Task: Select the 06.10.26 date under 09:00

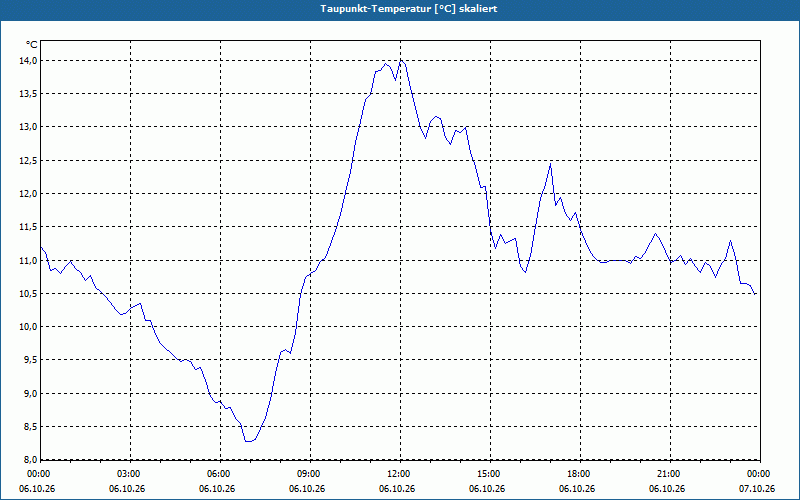Action: coord(307,489)
